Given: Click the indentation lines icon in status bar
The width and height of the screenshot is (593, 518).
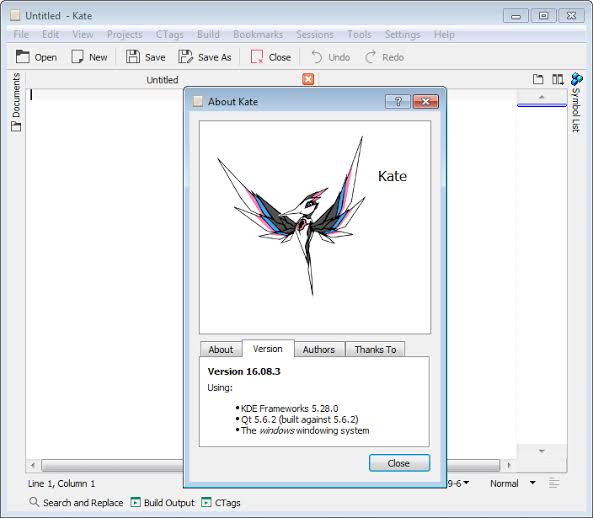Looking at the screenshot, I should pos(554,483).
